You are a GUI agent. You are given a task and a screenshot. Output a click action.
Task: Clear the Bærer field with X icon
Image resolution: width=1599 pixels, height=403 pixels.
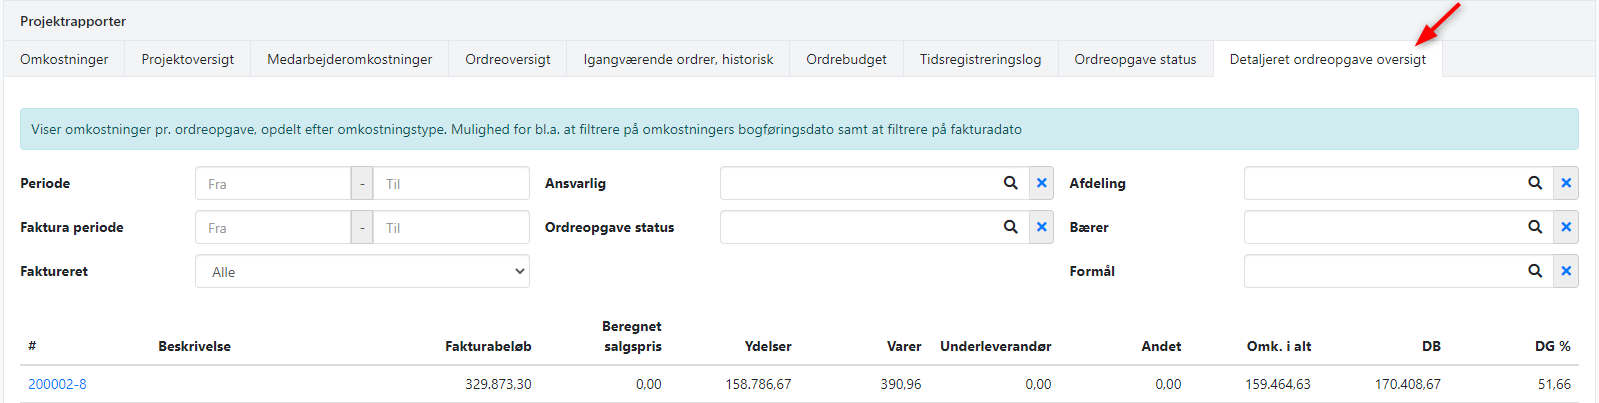pyautogui.click(x=1565, y=227)
